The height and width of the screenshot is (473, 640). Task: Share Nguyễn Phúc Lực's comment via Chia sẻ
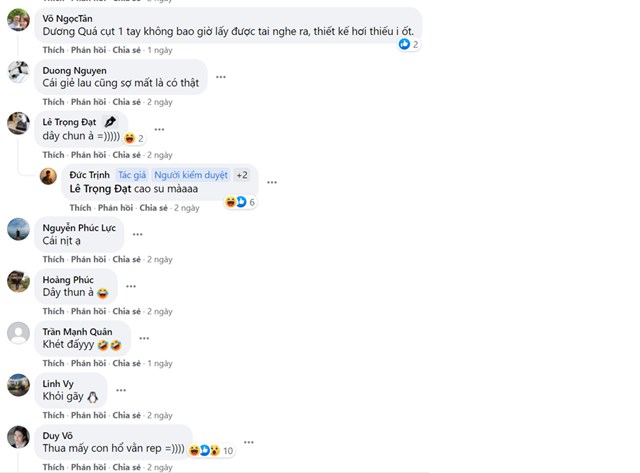pyautogui.click(x=127, y=259)
